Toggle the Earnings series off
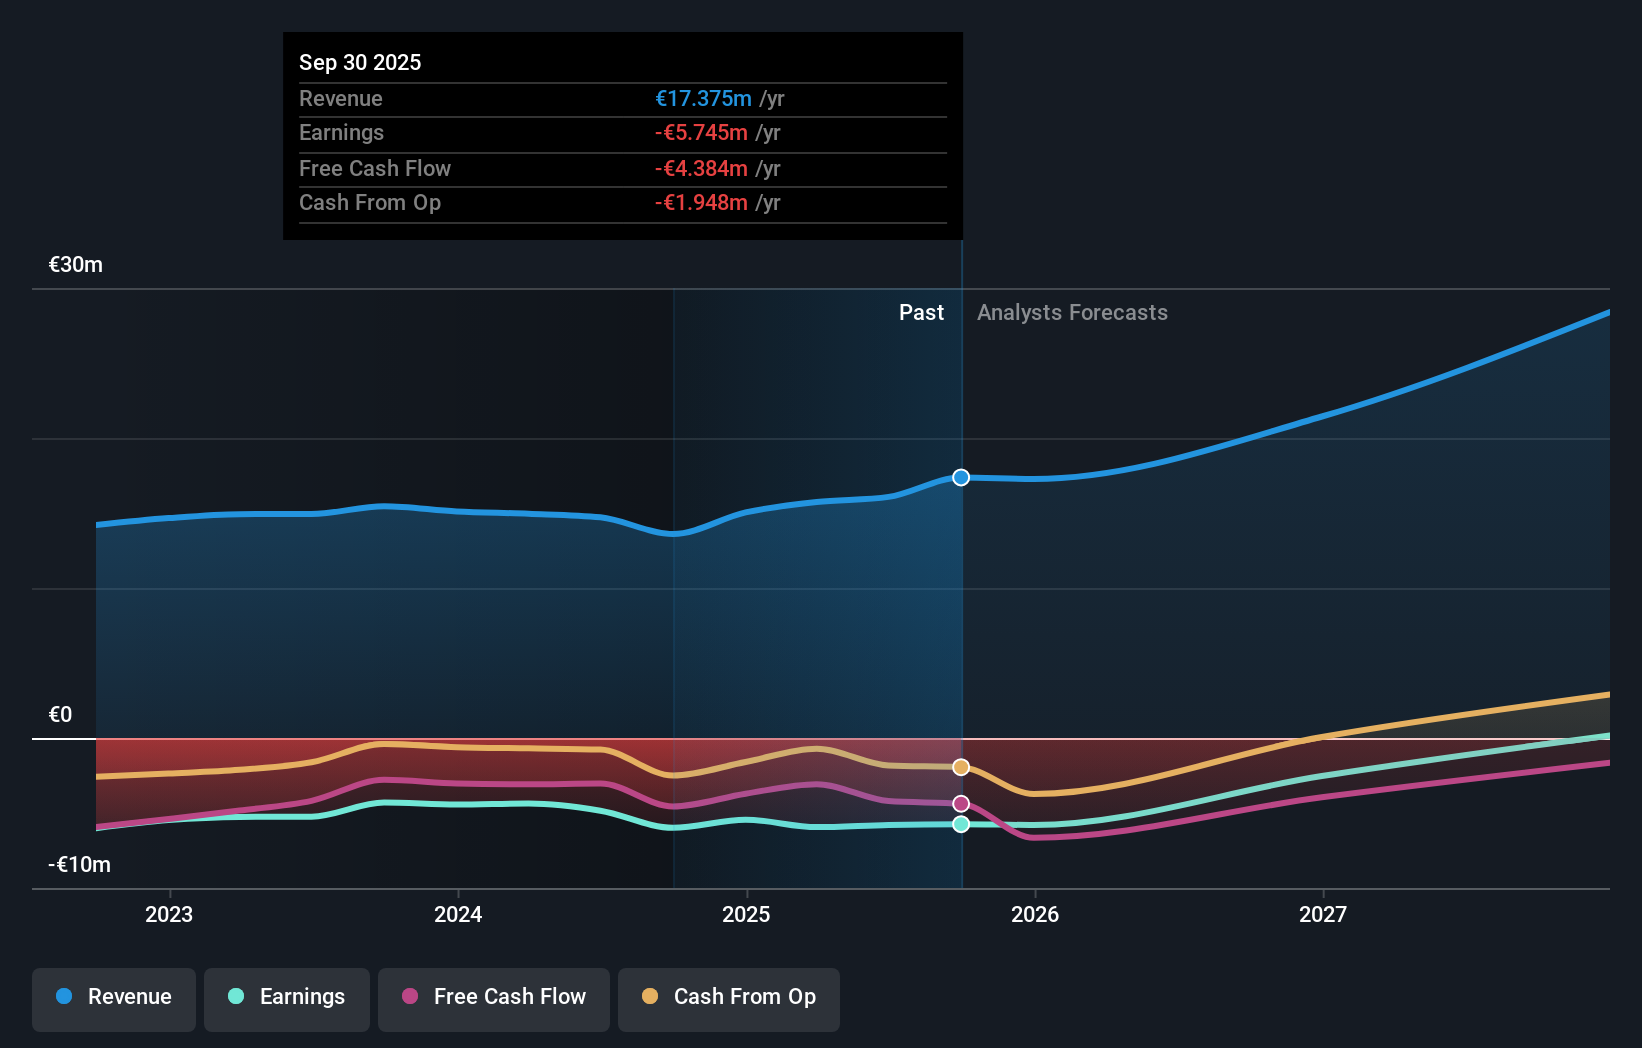Viewport: 1642px width, 1048px height. pos(286,997)
